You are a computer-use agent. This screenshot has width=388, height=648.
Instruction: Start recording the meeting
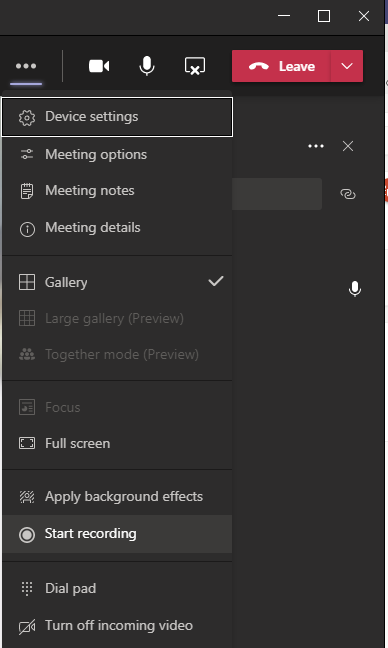click(117, 534)
